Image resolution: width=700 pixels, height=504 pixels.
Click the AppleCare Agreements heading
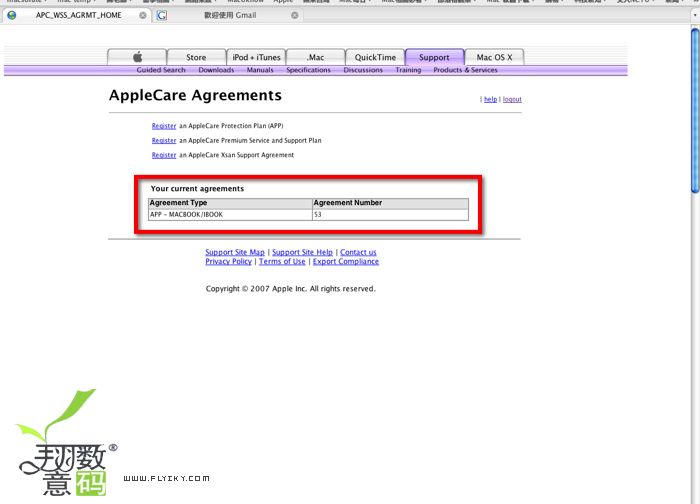[195, 95]
